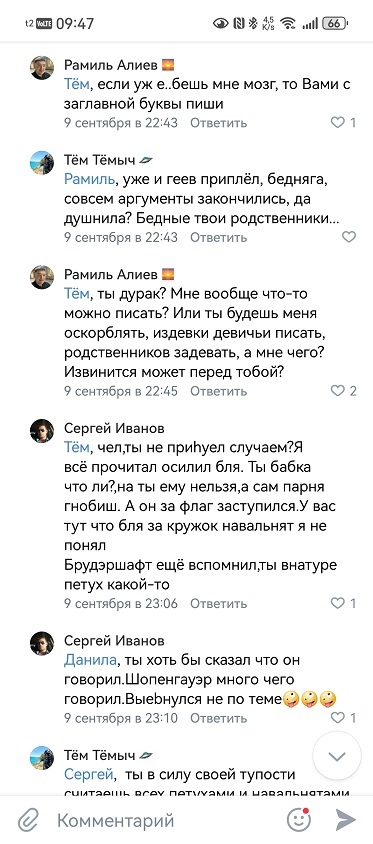Open mentioned user Данила link

90,660
